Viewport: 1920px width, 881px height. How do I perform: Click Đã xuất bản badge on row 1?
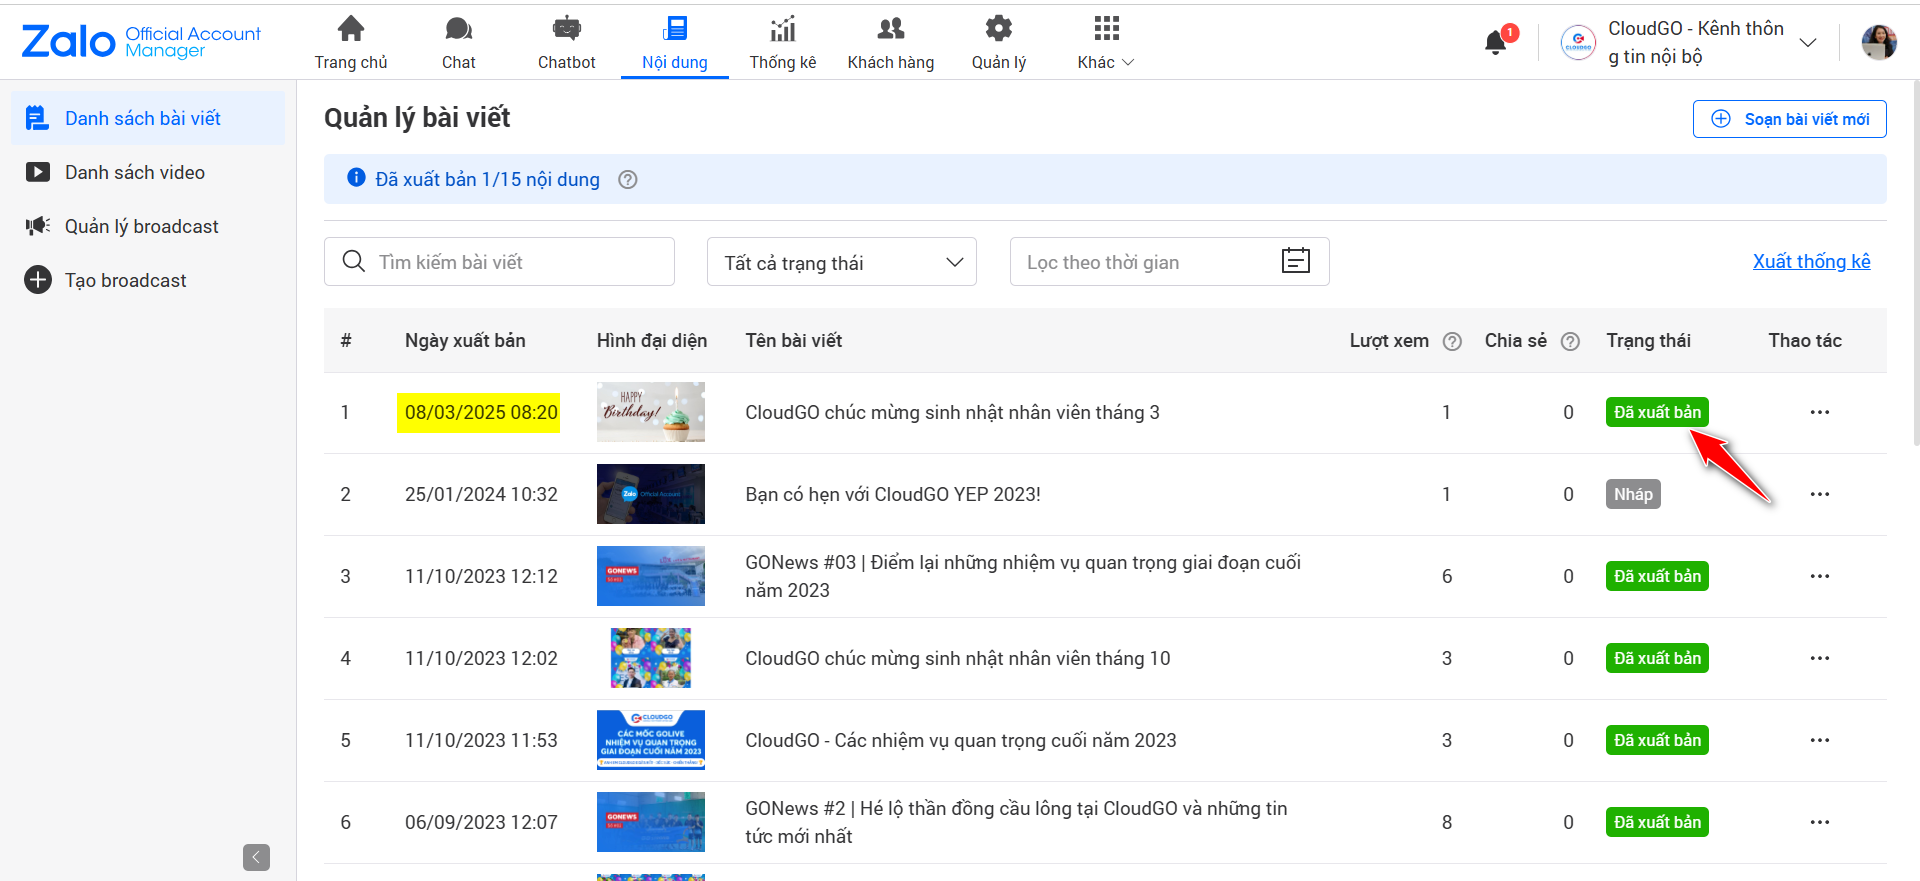pos(1657,412)
